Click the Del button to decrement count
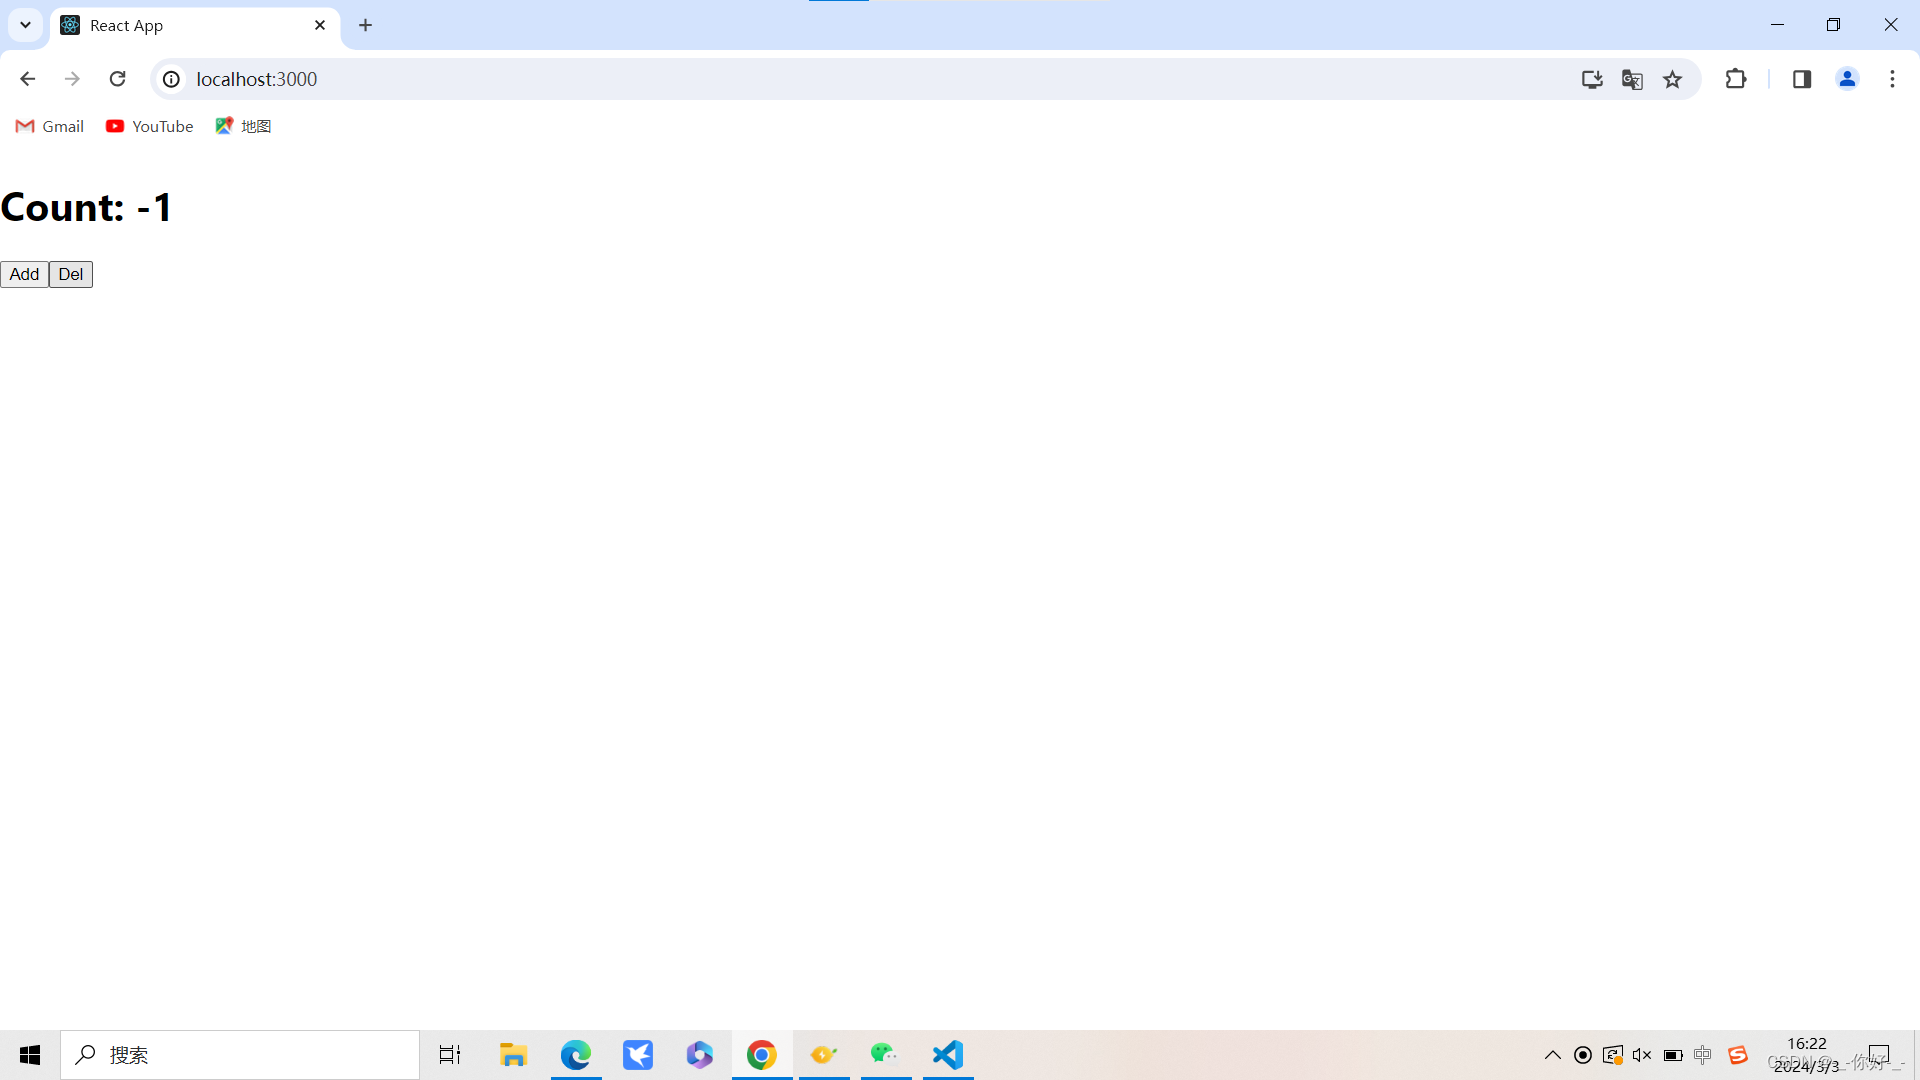Image resolution: width=1920 pixels, height=1080 pixels. [70, 273]
